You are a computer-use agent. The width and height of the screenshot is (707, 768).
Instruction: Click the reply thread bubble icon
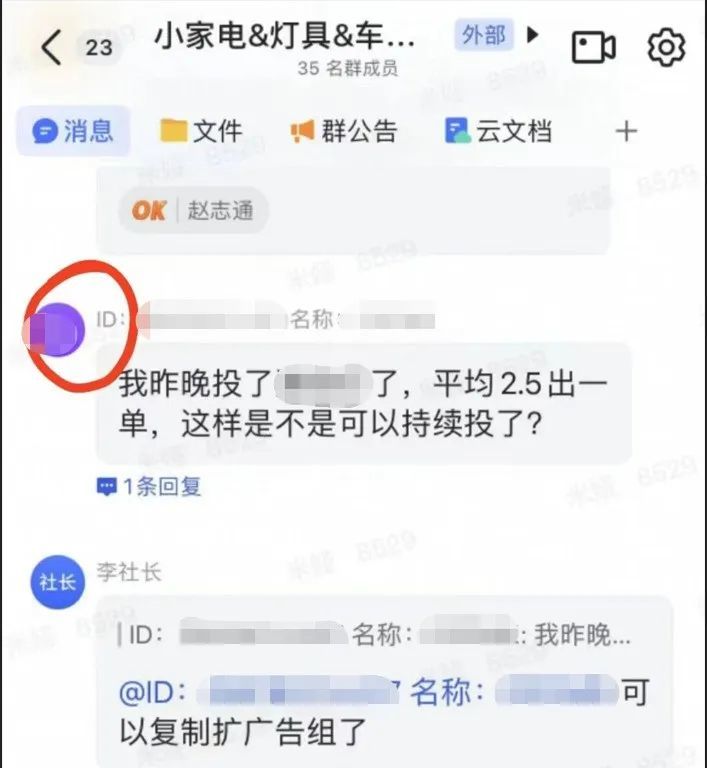107,487
